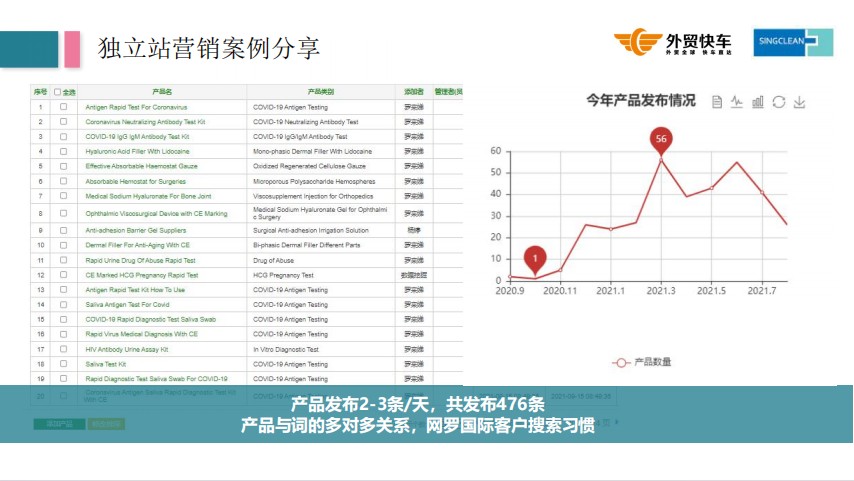Click the chart marker labeled 1
854x481 pixels.
(535, 260)
